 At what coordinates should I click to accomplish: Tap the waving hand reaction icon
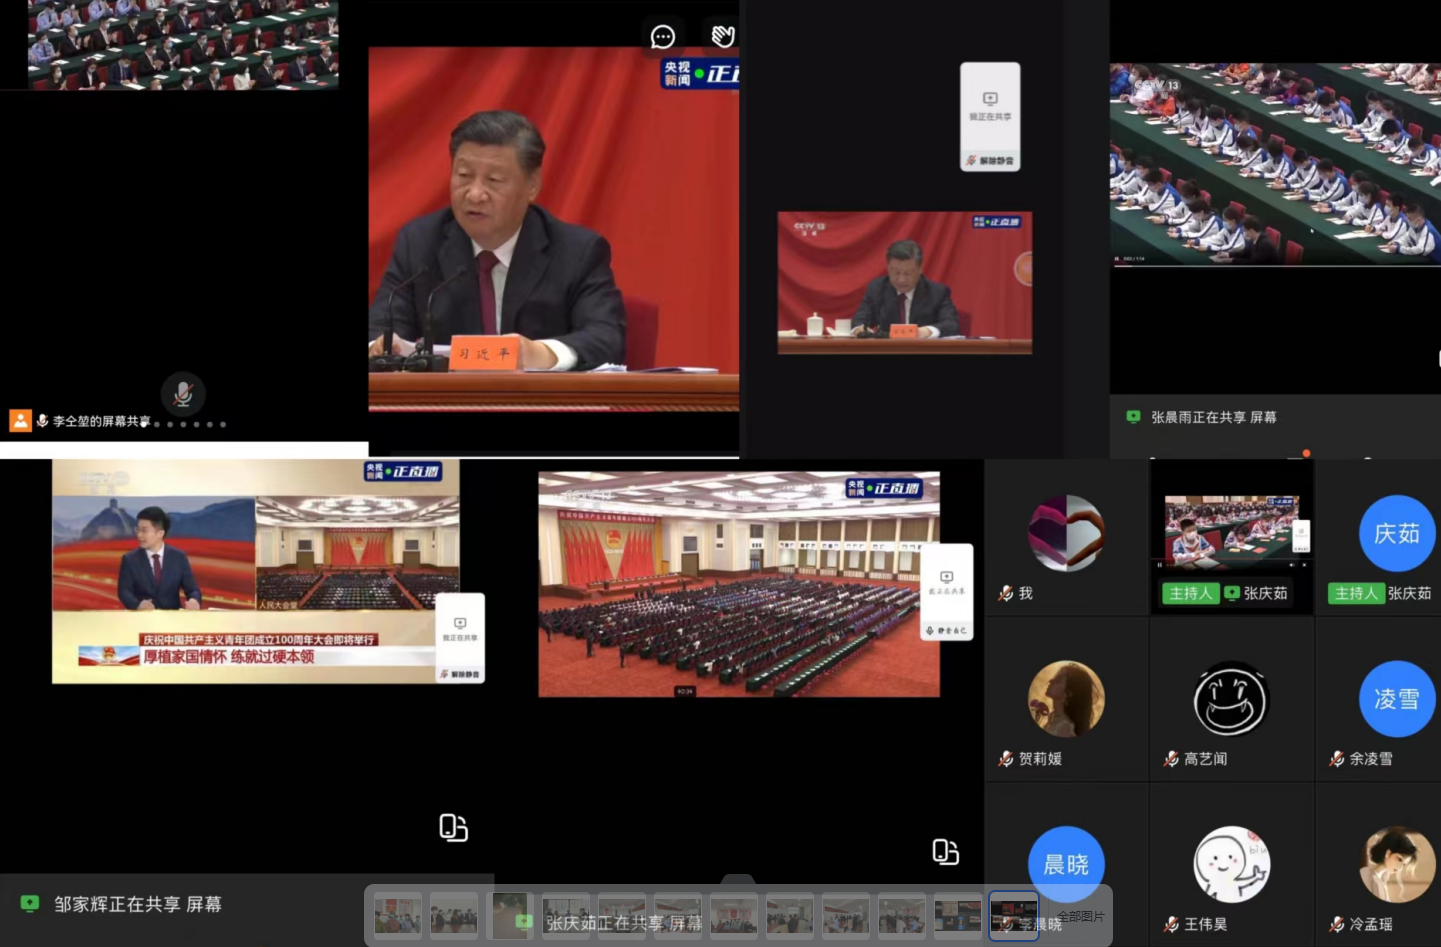click(x=723, y=37)
